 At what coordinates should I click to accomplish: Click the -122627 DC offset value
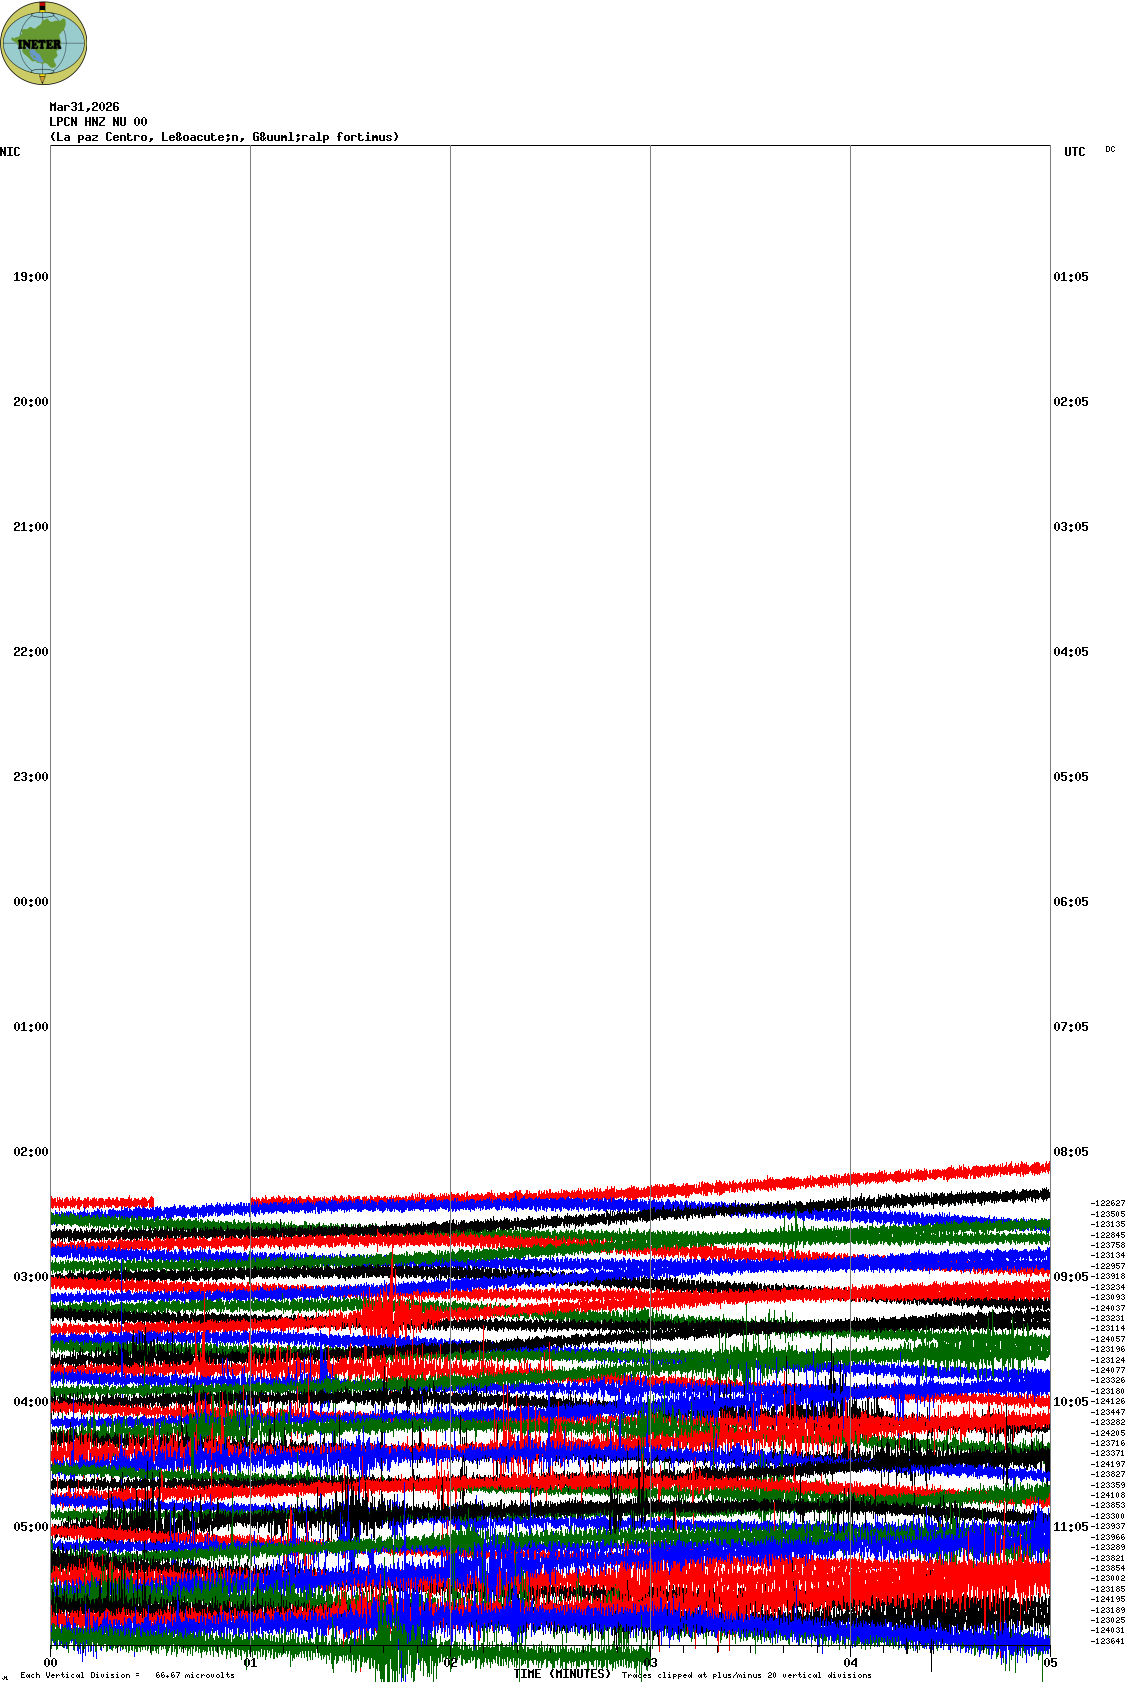tap(1107, 1203)
